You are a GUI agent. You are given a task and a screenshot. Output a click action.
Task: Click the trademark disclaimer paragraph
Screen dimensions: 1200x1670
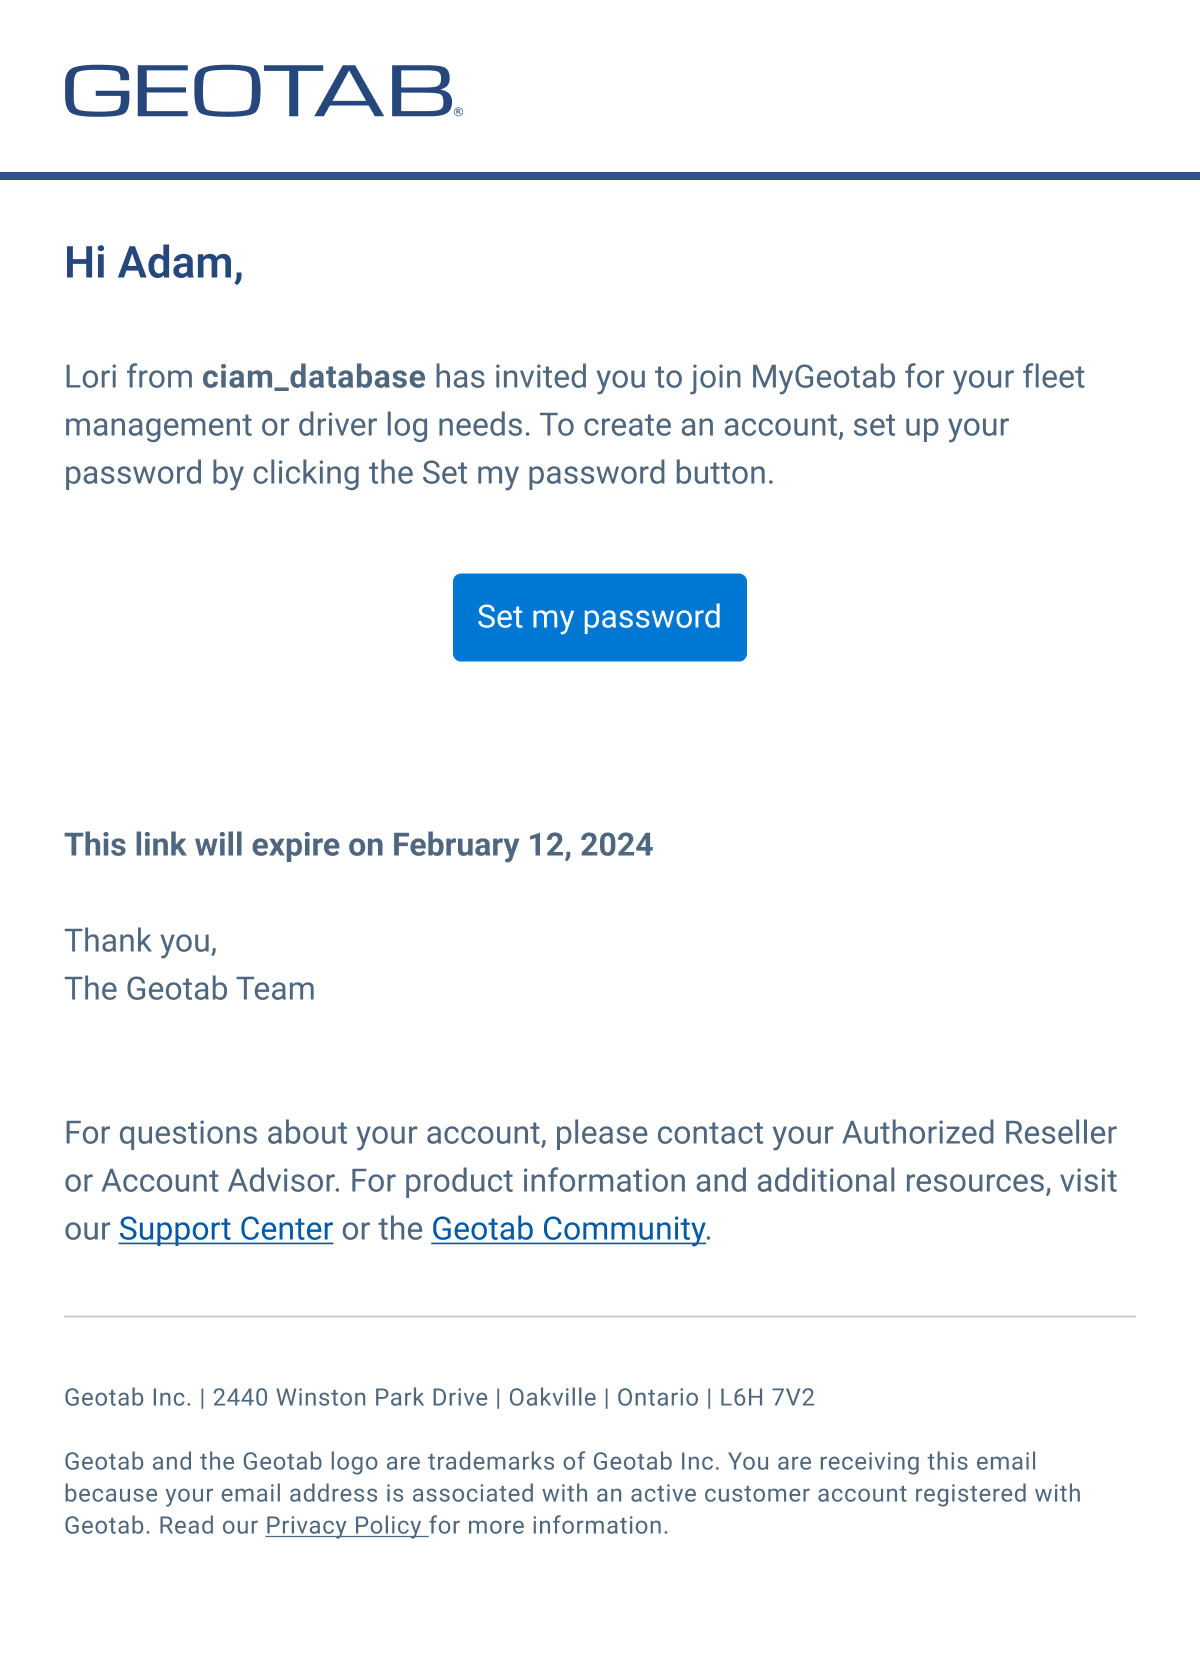(570, 1493)
